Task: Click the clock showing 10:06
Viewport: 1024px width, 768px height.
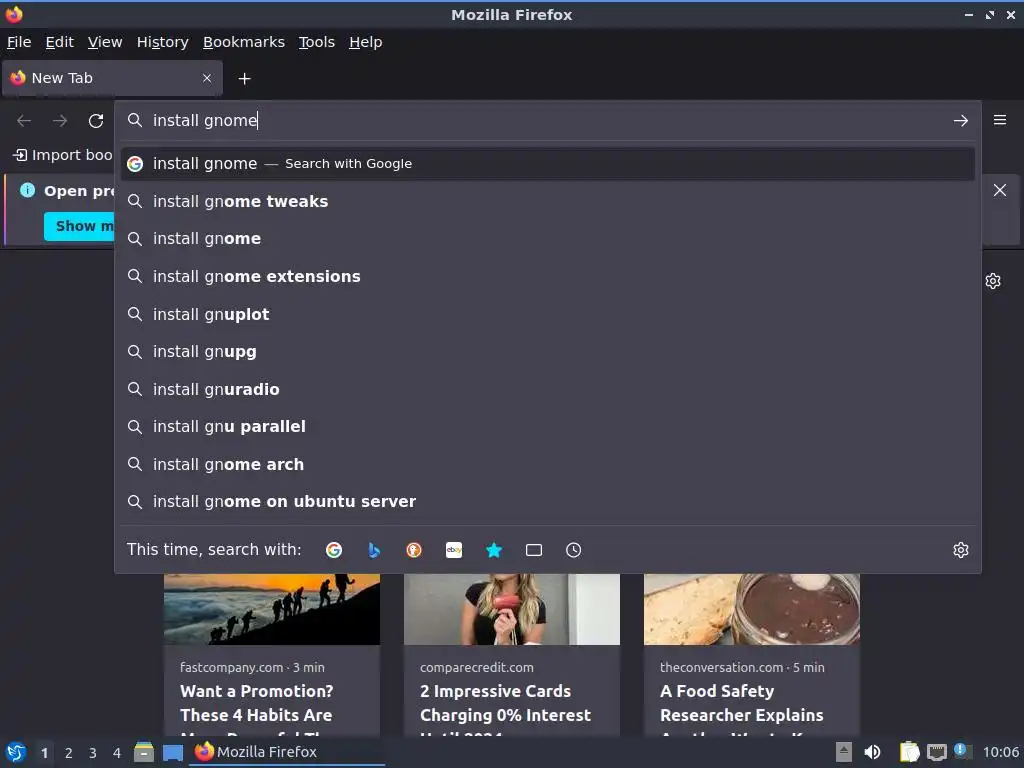Action: [x=1000, y=752]
